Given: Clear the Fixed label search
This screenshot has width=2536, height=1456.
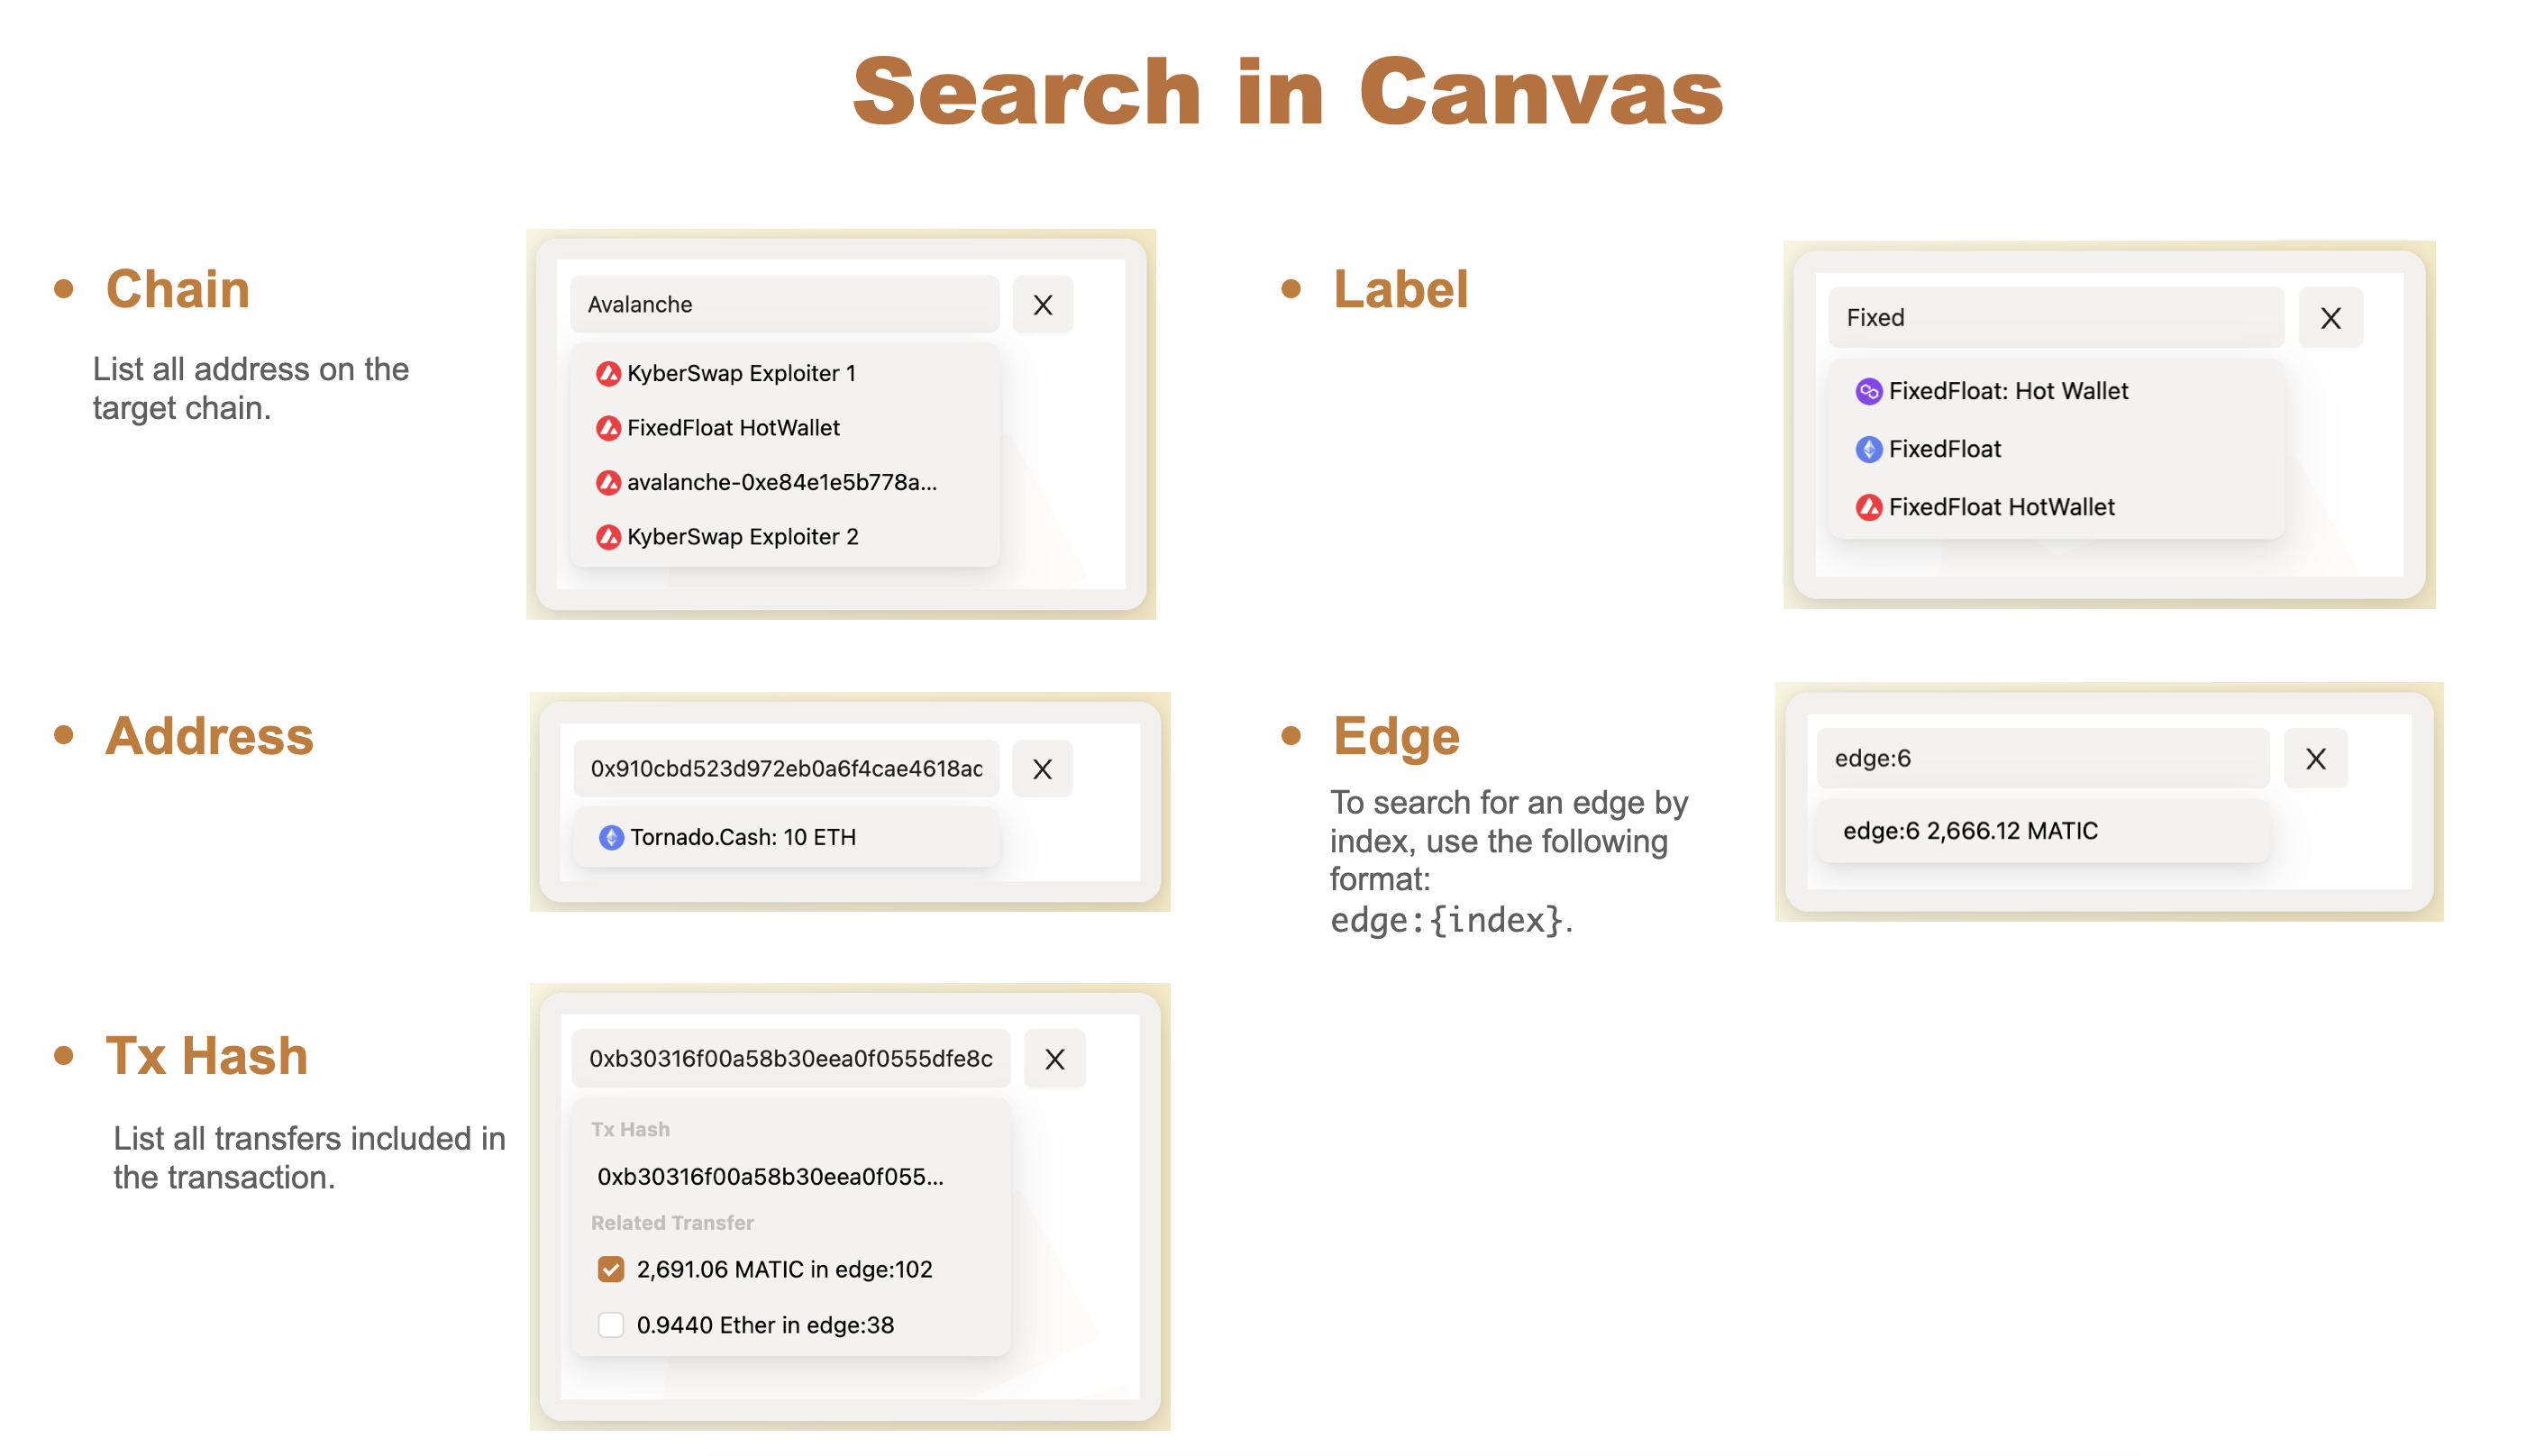Looking at the screenshot, I should point(2329,318).
